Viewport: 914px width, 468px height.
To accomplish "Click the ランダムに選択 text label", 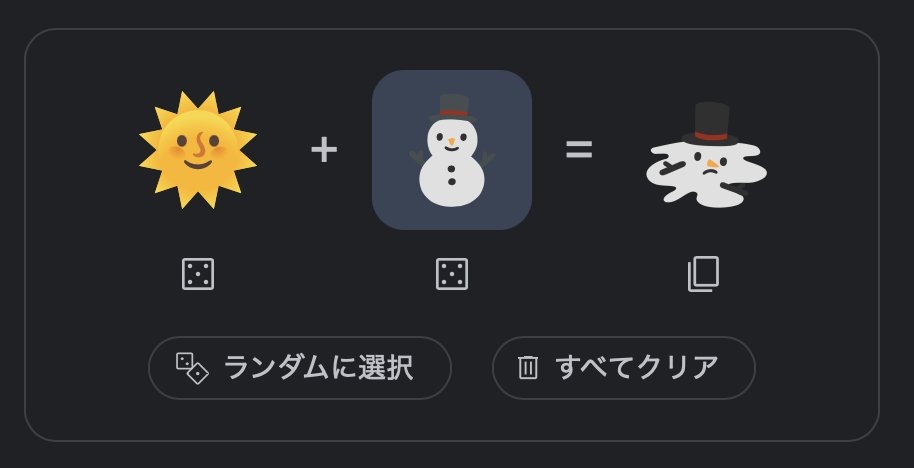I will [x=318, y=368].
